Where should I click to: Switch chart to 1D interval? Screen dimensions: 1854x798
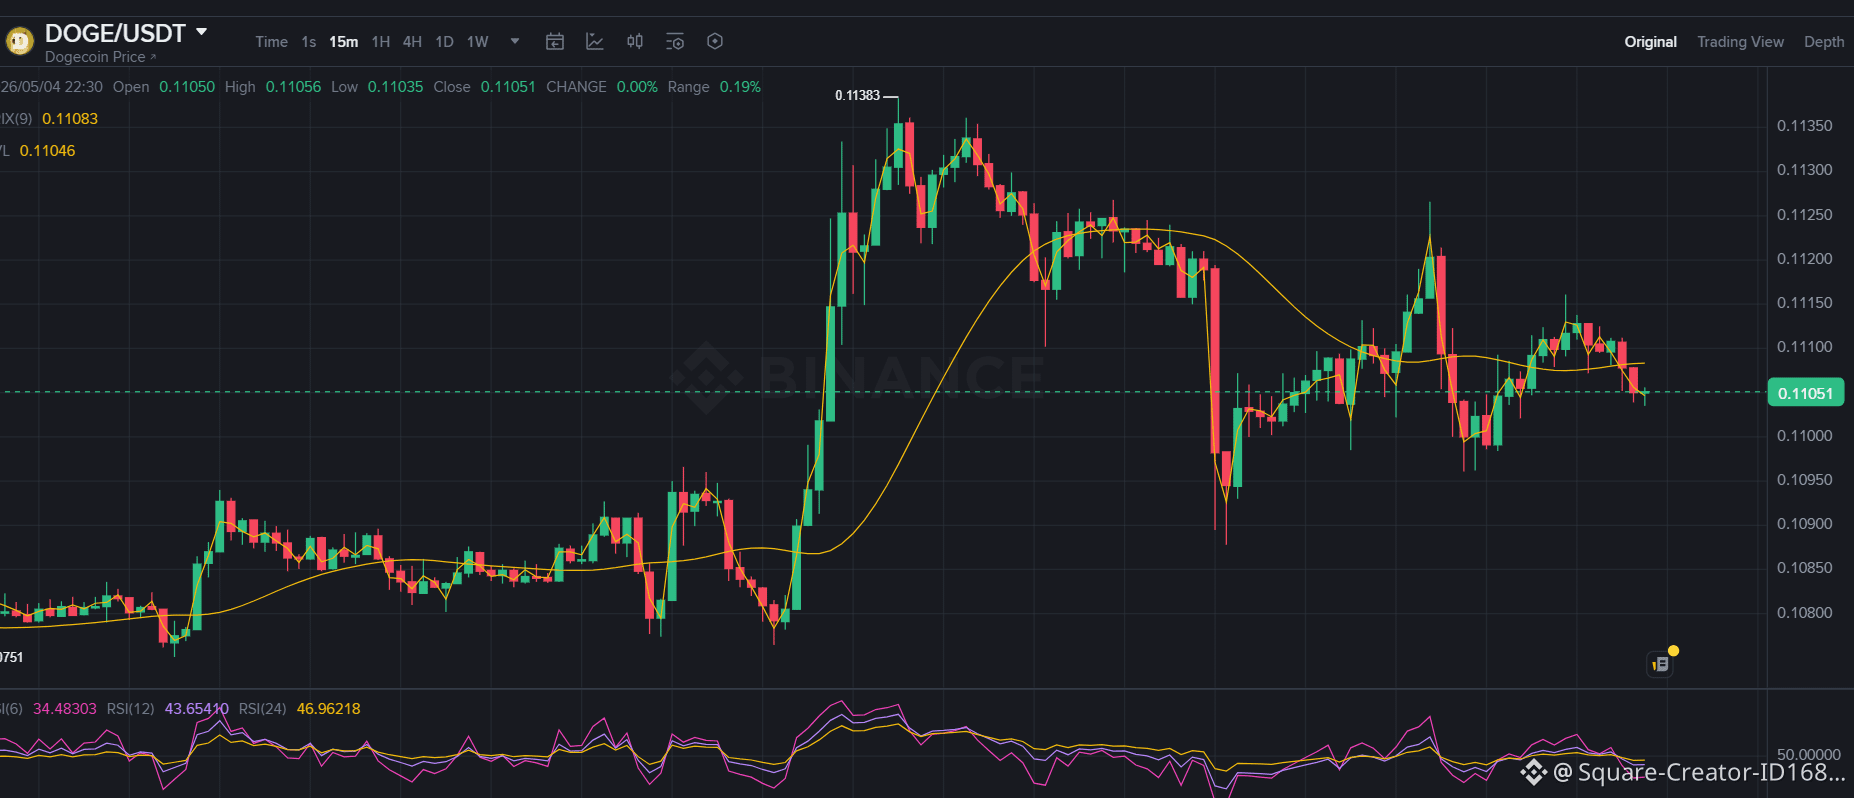coord(445,42)
